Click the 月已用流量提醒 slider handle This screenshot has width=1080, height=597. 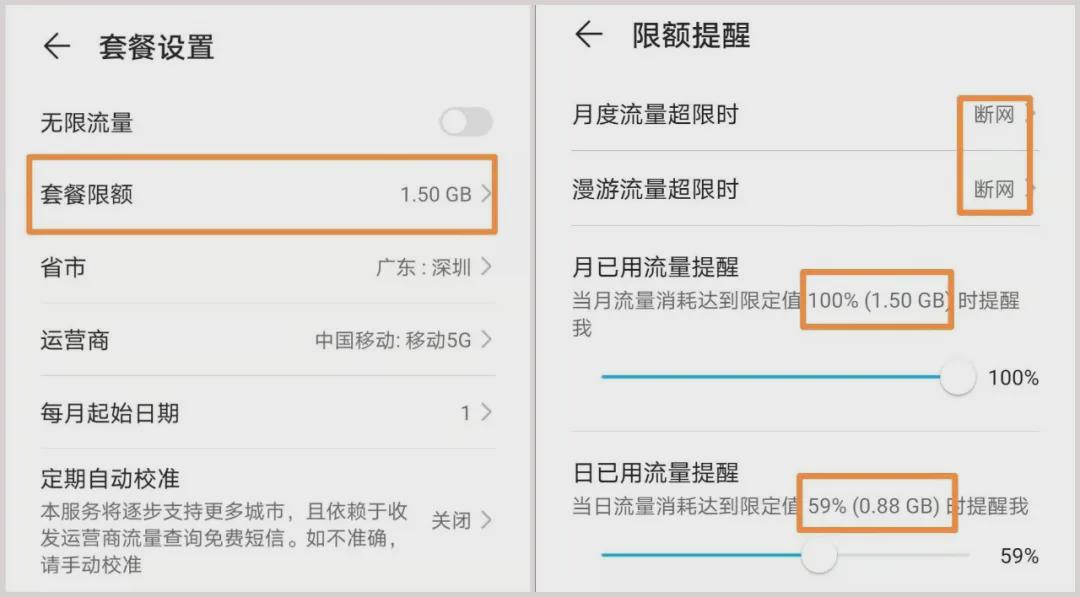tap(957, 377)
